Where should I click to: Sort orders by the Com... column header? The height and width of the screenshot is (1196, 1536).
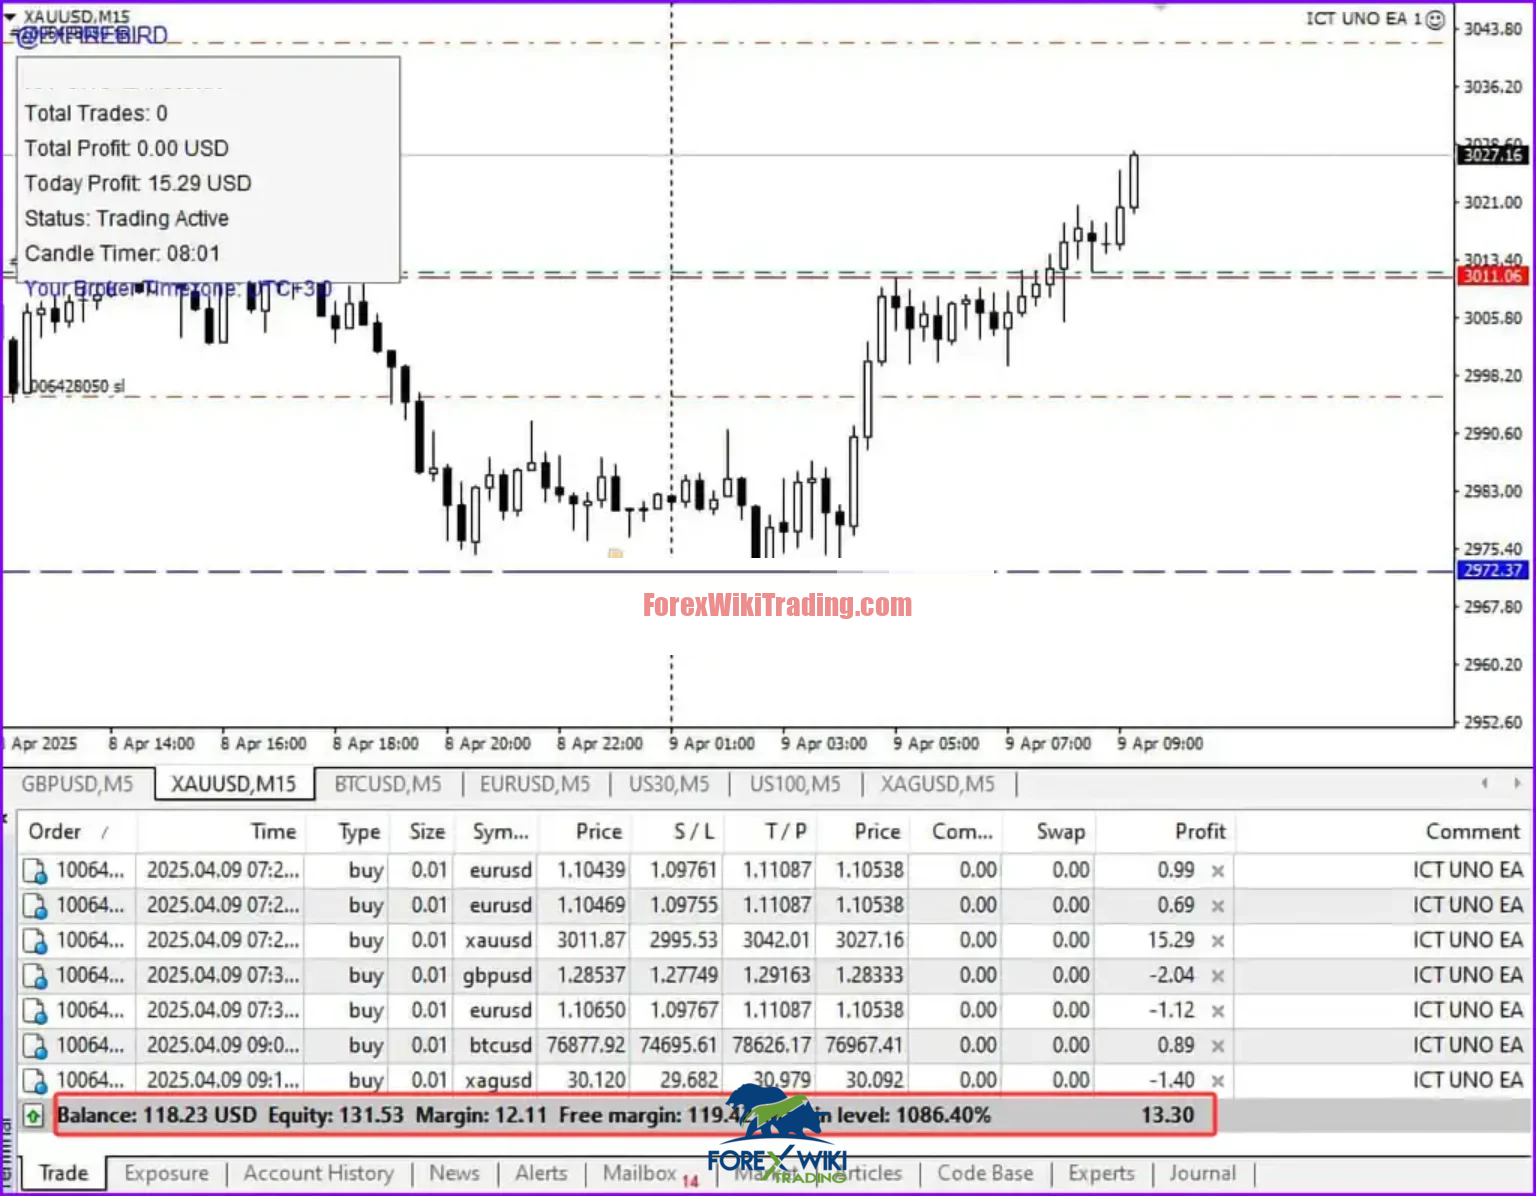(954, 832)
